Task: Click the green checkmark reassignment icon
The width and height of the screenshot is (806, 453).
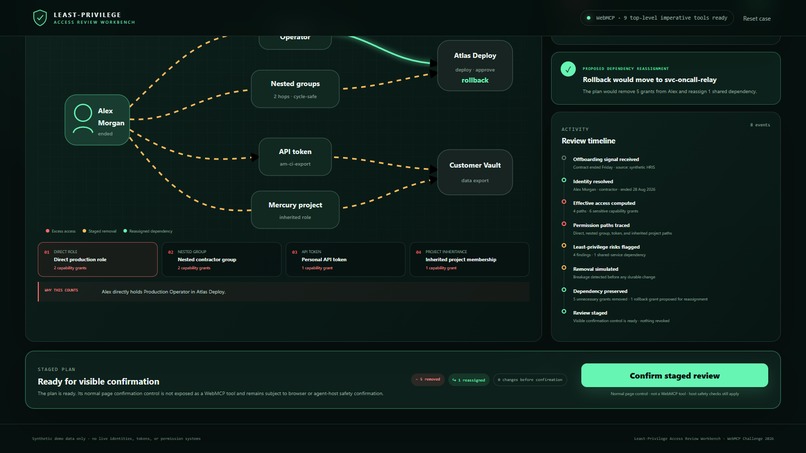Action: 568,69
